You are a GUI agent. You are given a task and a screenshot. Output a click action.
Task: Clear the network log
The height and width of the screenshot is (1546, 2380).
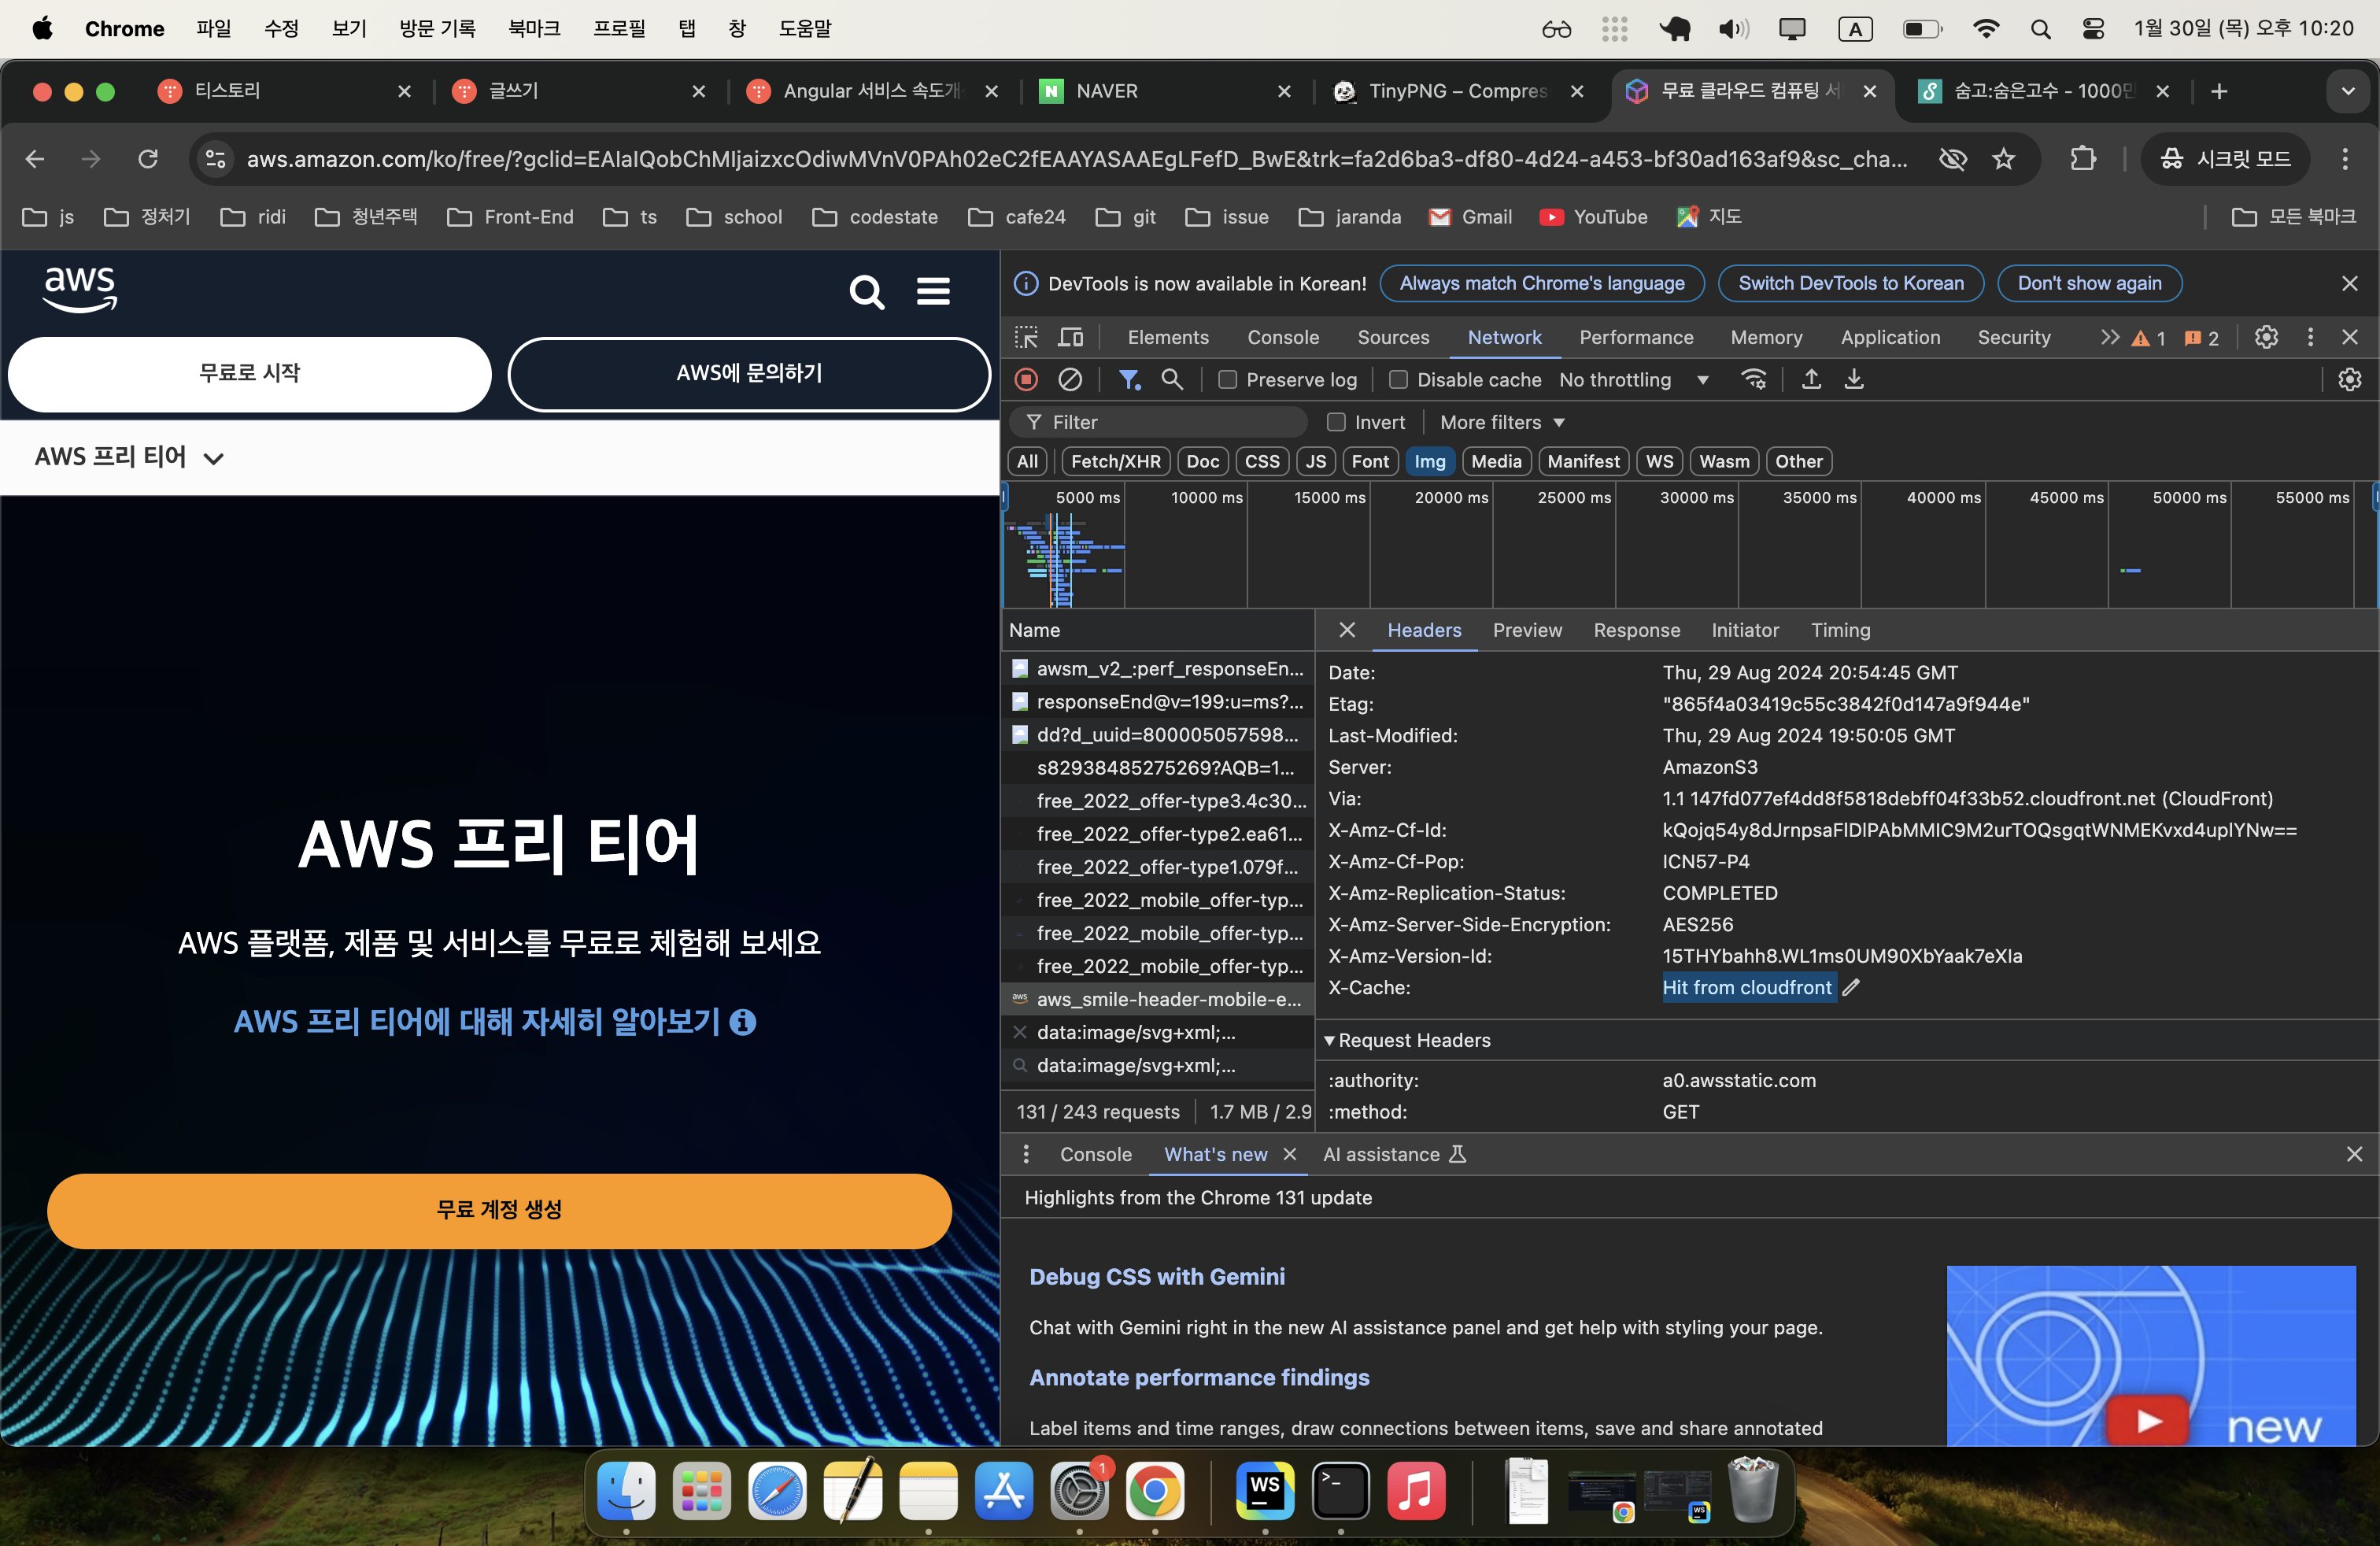click(x=1070, y=380)
